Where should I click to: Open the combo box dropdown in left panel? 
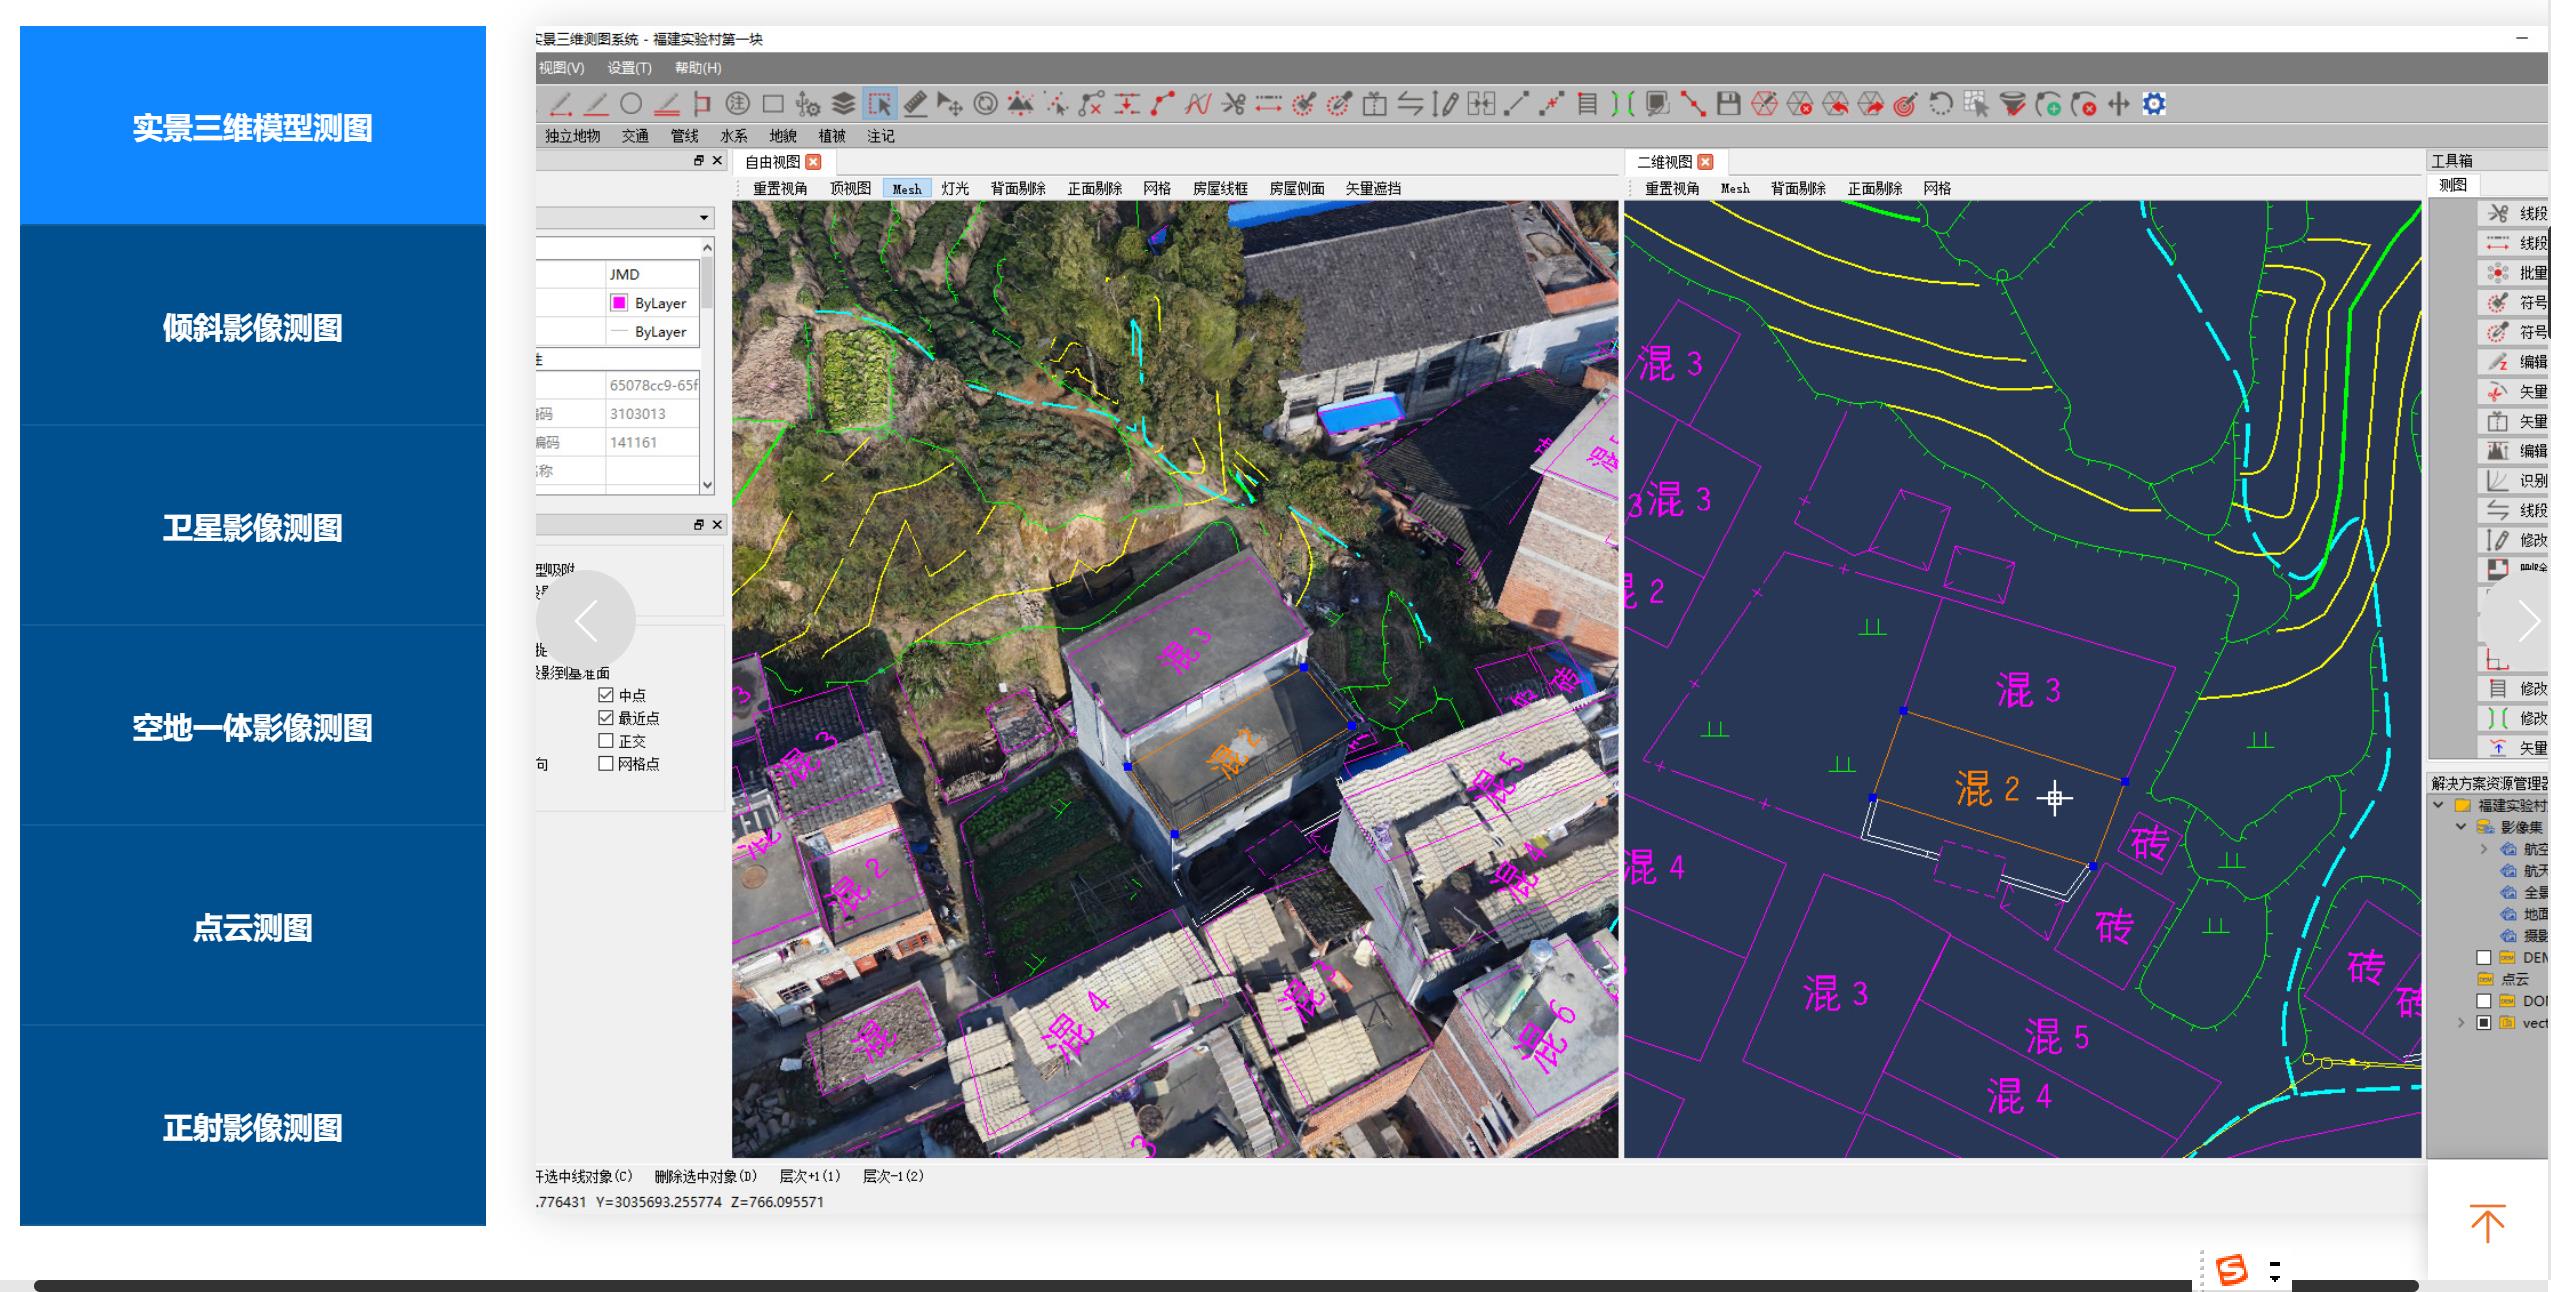click(704, 218)
